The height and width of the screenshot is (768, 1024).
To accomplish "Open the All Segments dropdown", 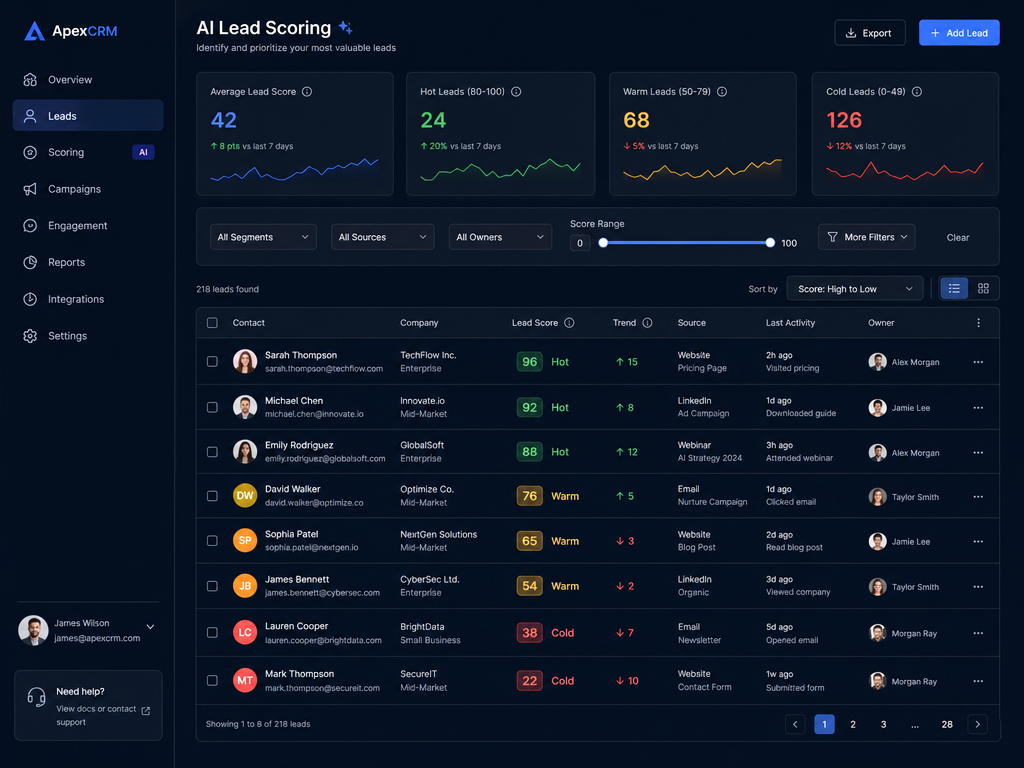I will pyautogui.click(x=263, y=237).
